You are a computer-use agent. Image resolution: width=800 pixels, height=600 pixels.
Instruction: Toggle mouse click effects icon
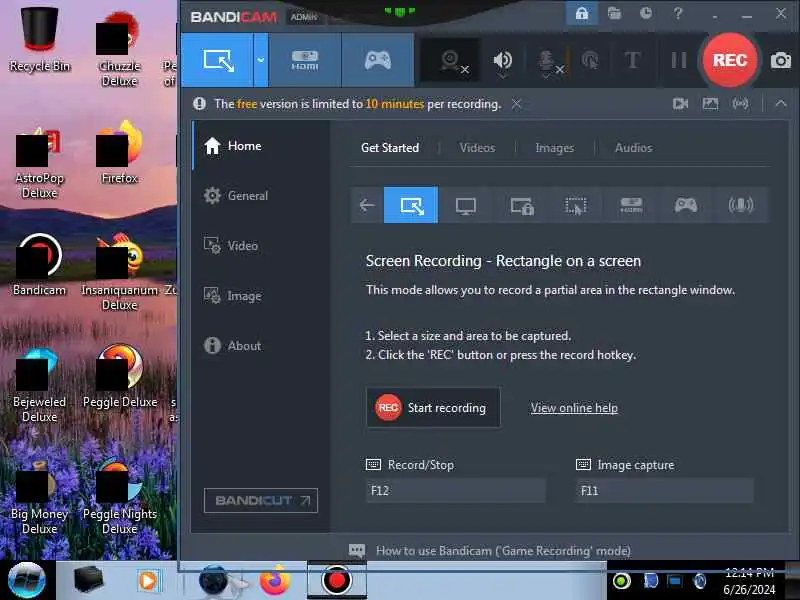(x=590, y=61)
